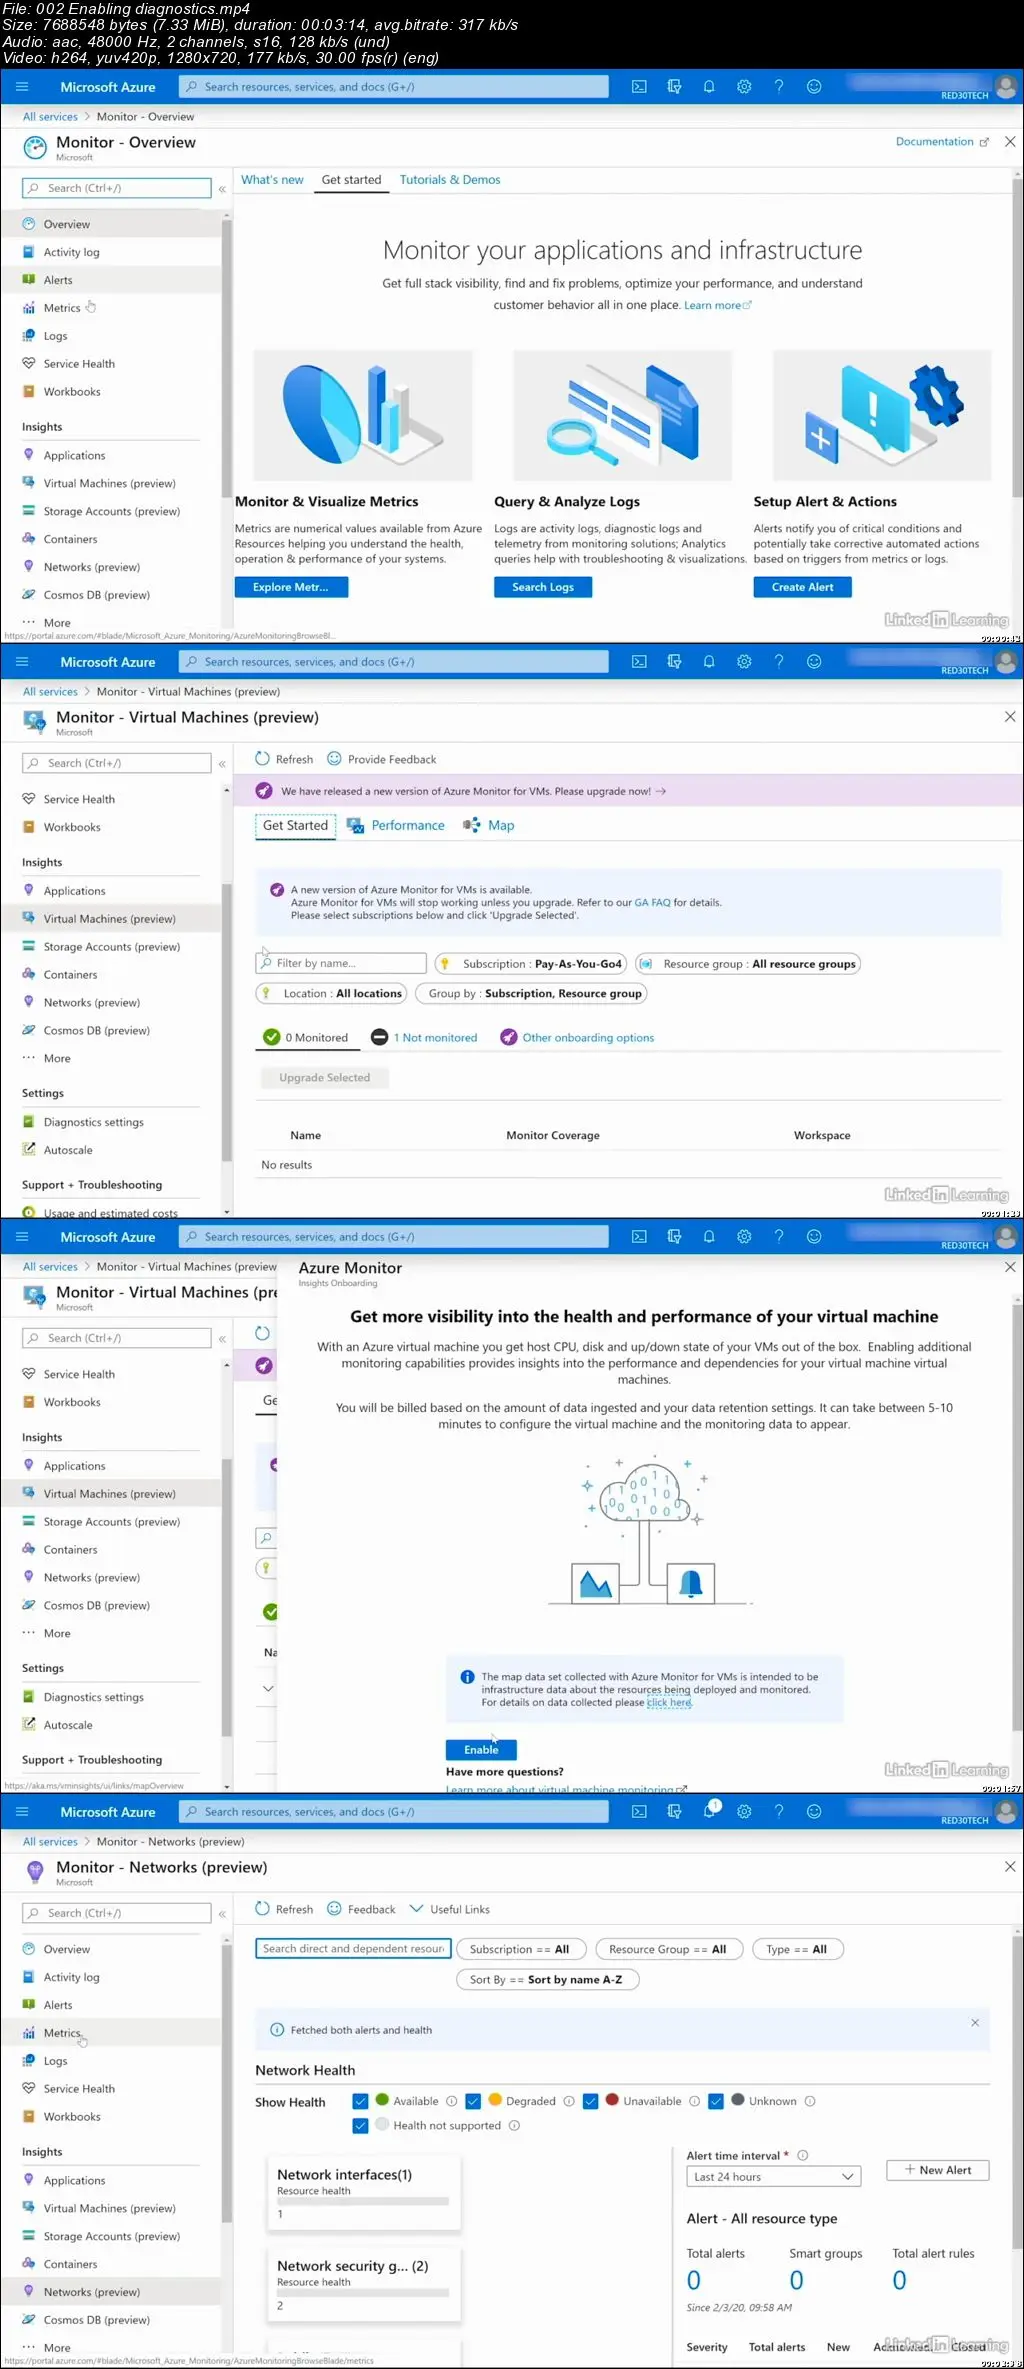Toggle the Unknown health checkbox
The height and width of the screenshot is (2369, 1024).
coord(715,2101)
